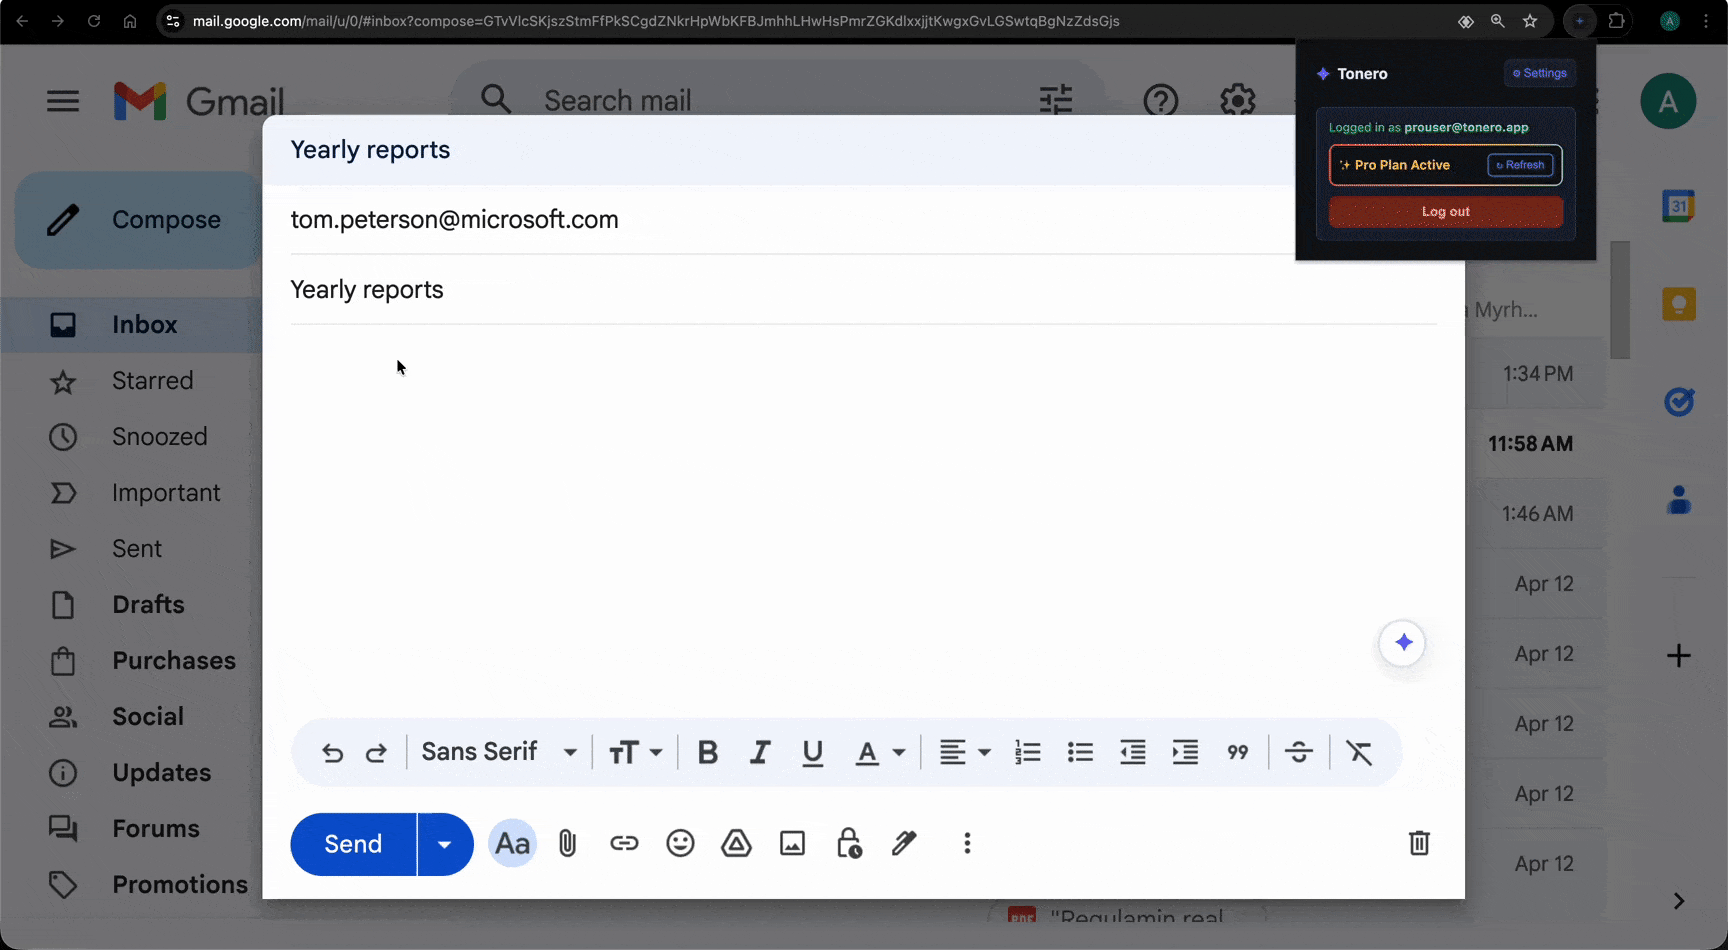Insert a link with the chain icon
Image resolution: width=1728 pixels, height=950 pixels.
point(624,844)
